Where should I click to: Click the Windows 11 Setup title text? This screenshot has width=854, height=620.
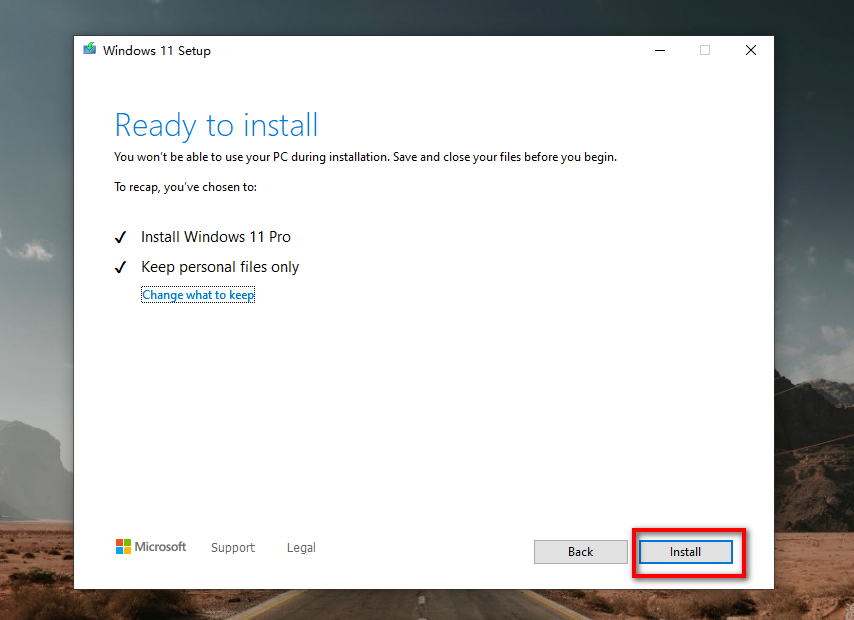click(157, 51)
